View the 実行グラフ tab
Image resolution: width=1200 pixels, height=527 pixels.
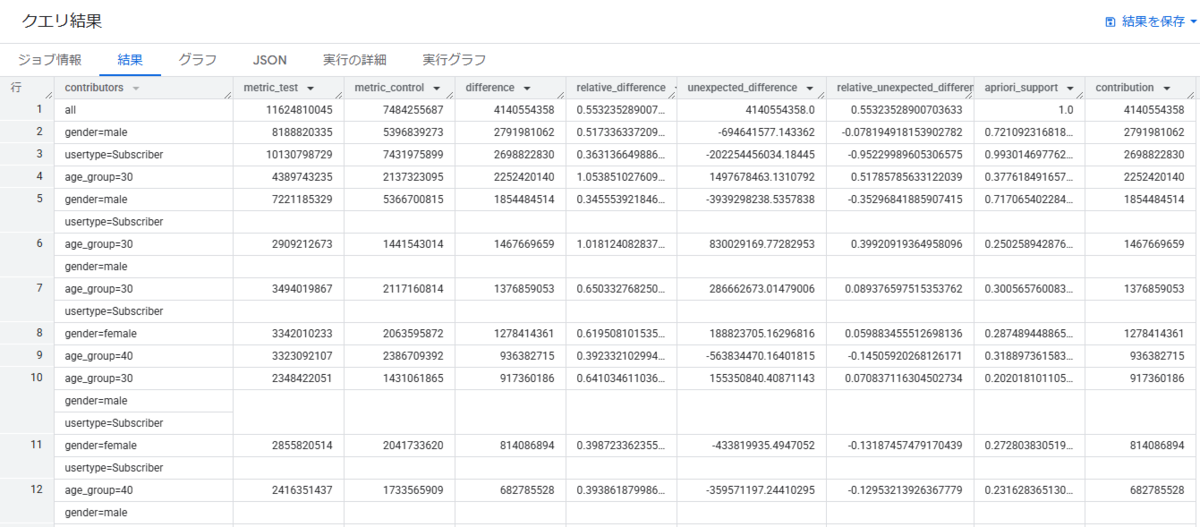pyautogui.click(x=454, y=60)
